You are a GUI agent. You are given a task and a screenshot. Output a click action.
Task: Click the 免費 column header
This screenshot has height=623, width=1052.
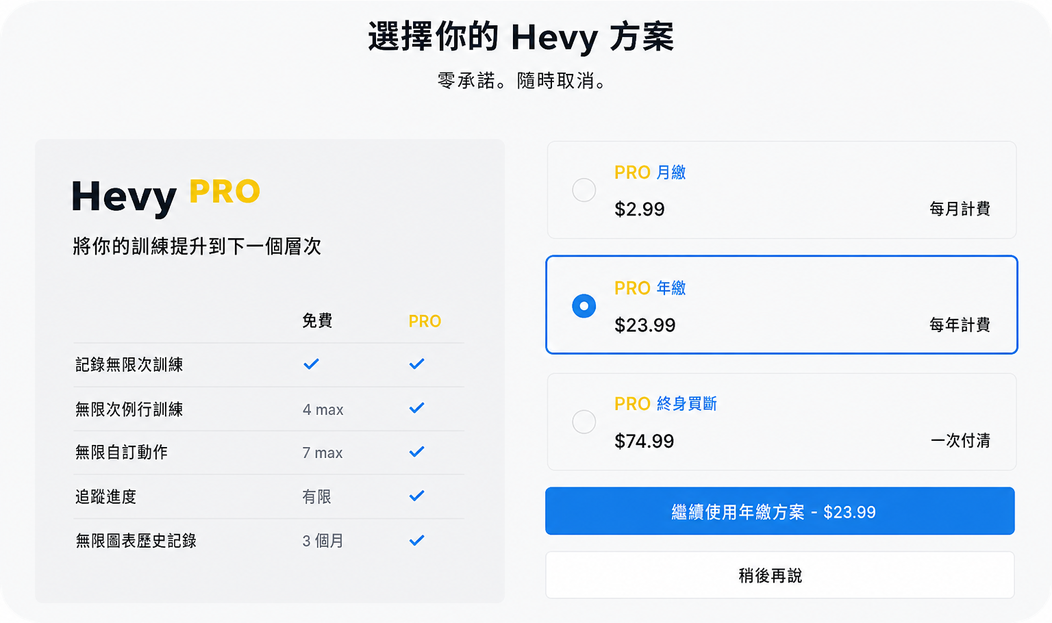click(317, 321)
